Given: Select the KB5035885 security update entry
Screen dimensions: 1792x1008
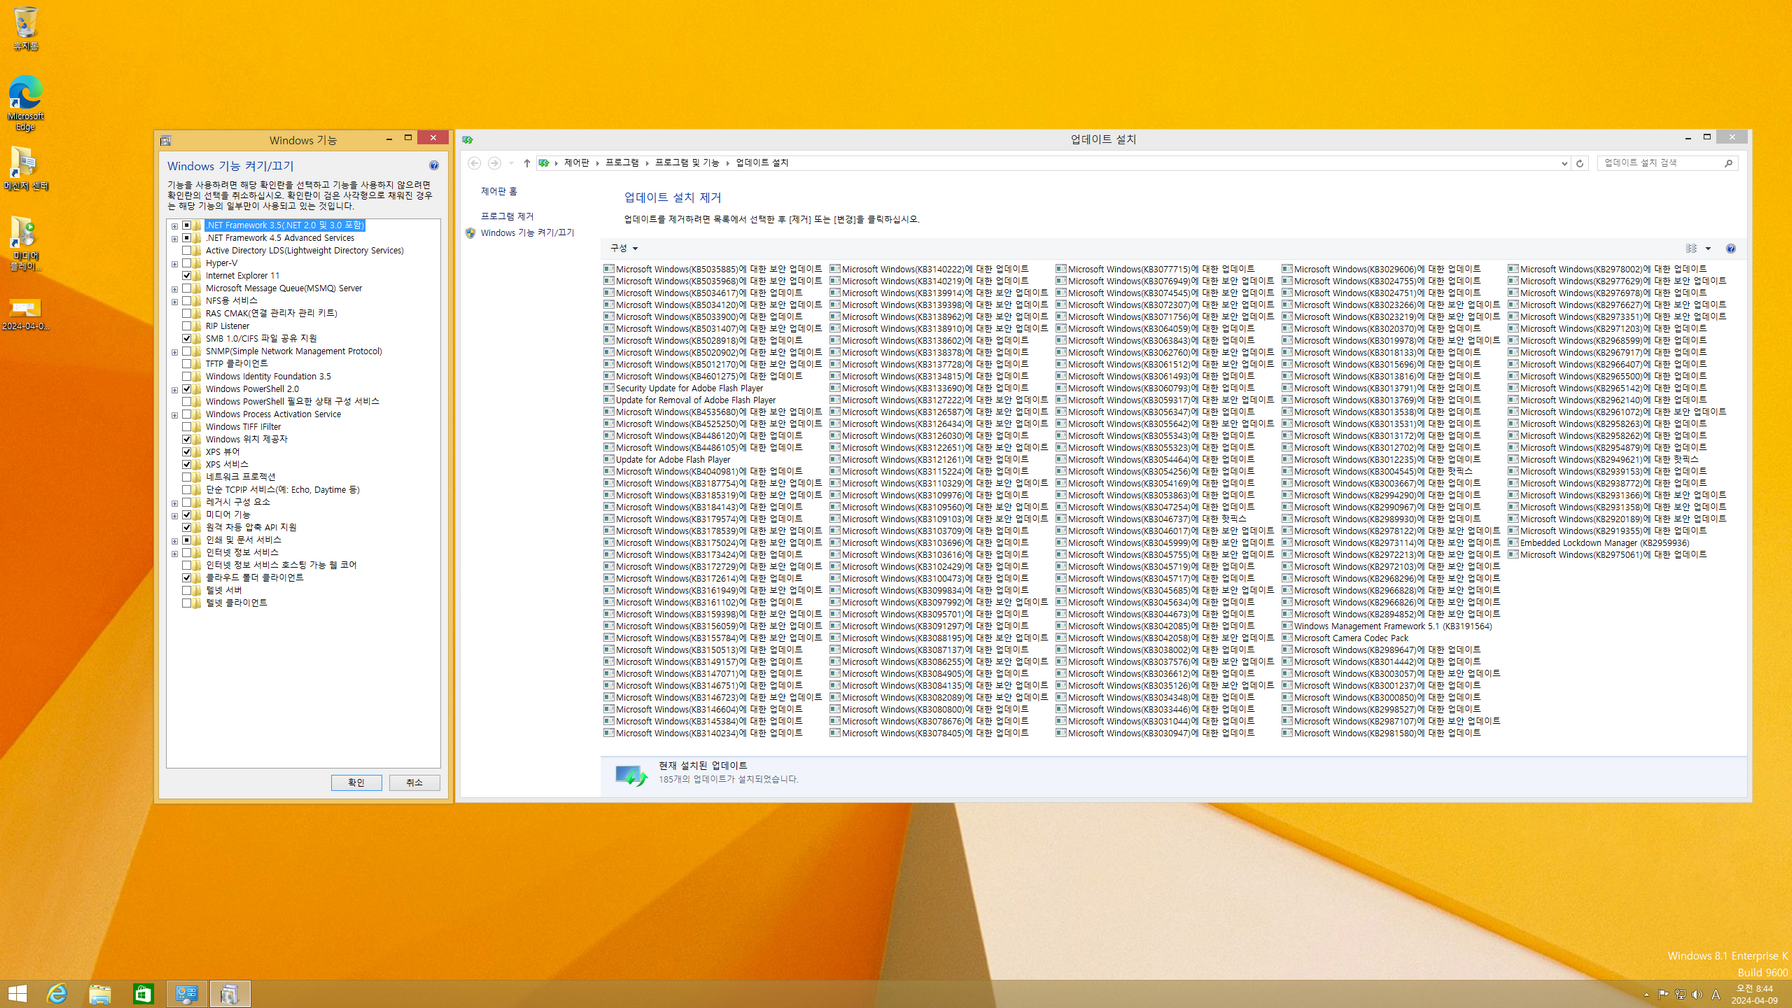Looking at the screenshot, I should pos(713,269).
